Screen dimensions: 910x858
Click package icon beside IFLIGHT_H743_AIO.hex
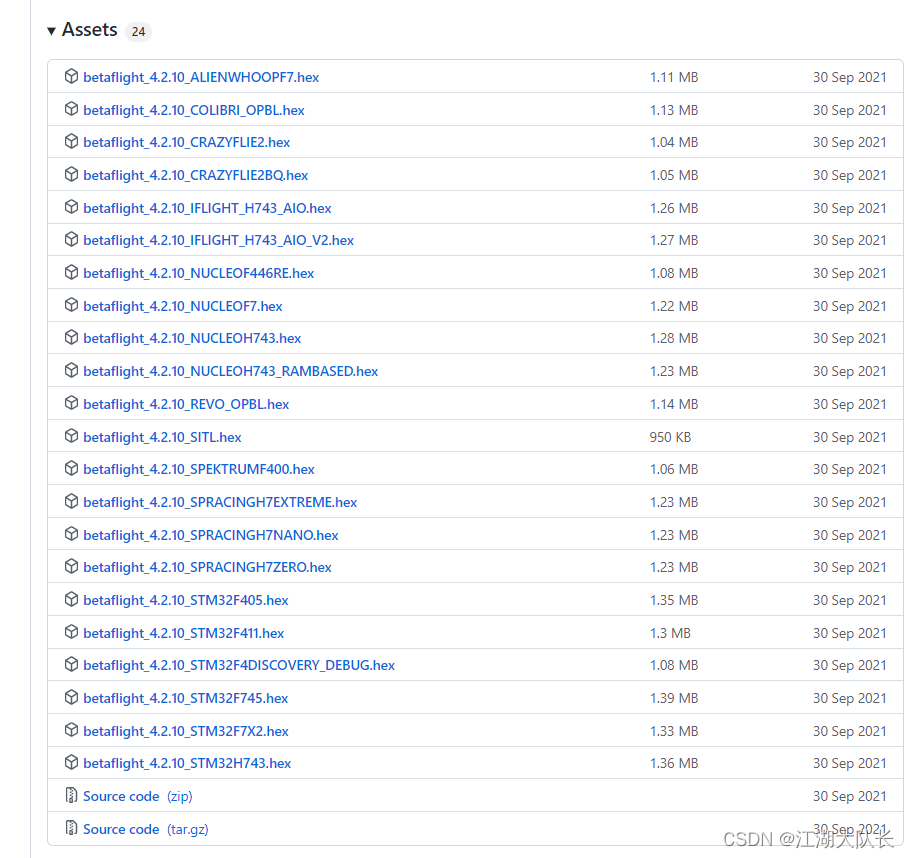click(x=71, y=207)
